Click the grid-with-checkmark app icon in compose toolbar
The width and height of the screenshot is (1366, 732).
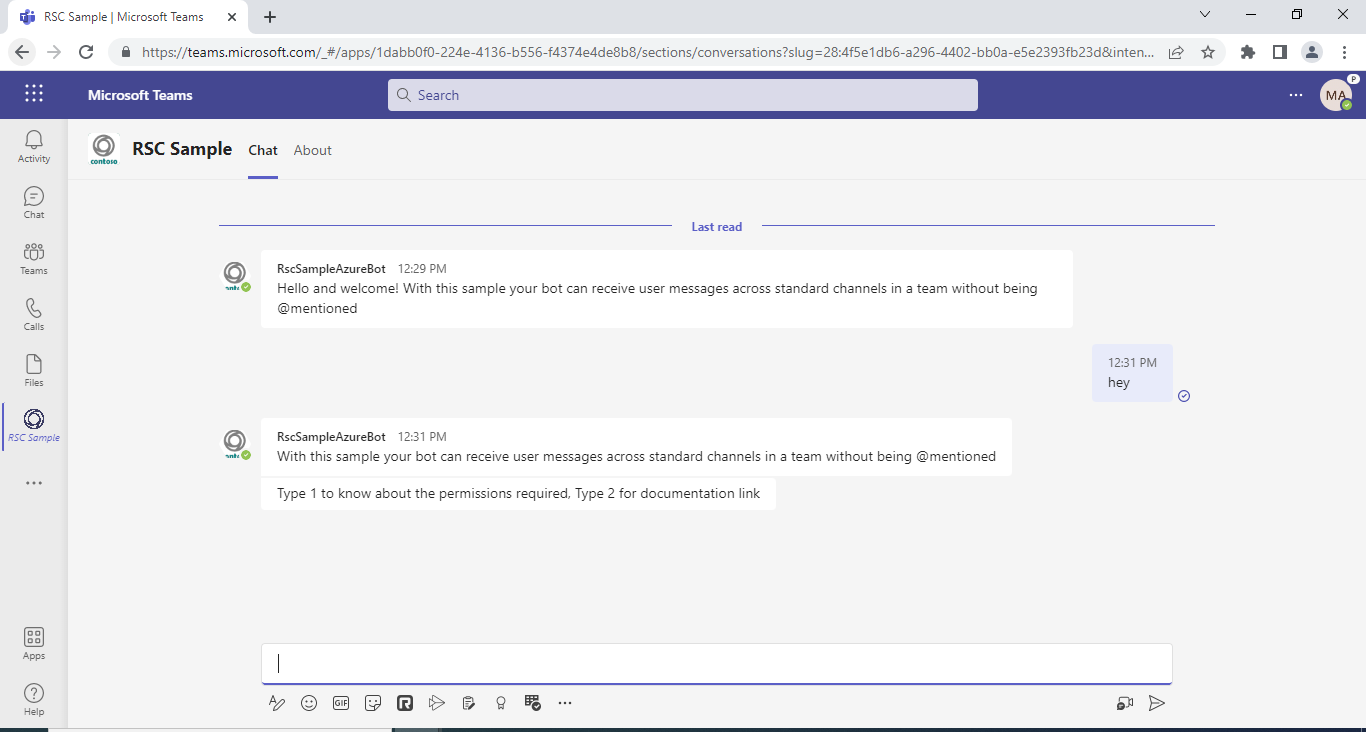(x=533, y=703)
